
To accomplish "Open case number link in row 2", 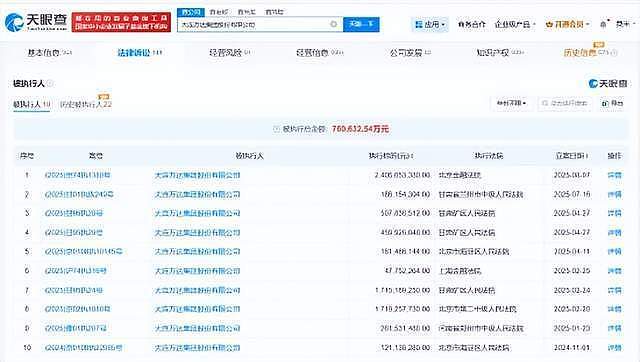I will pyautogui.click(x=79, y=195).
